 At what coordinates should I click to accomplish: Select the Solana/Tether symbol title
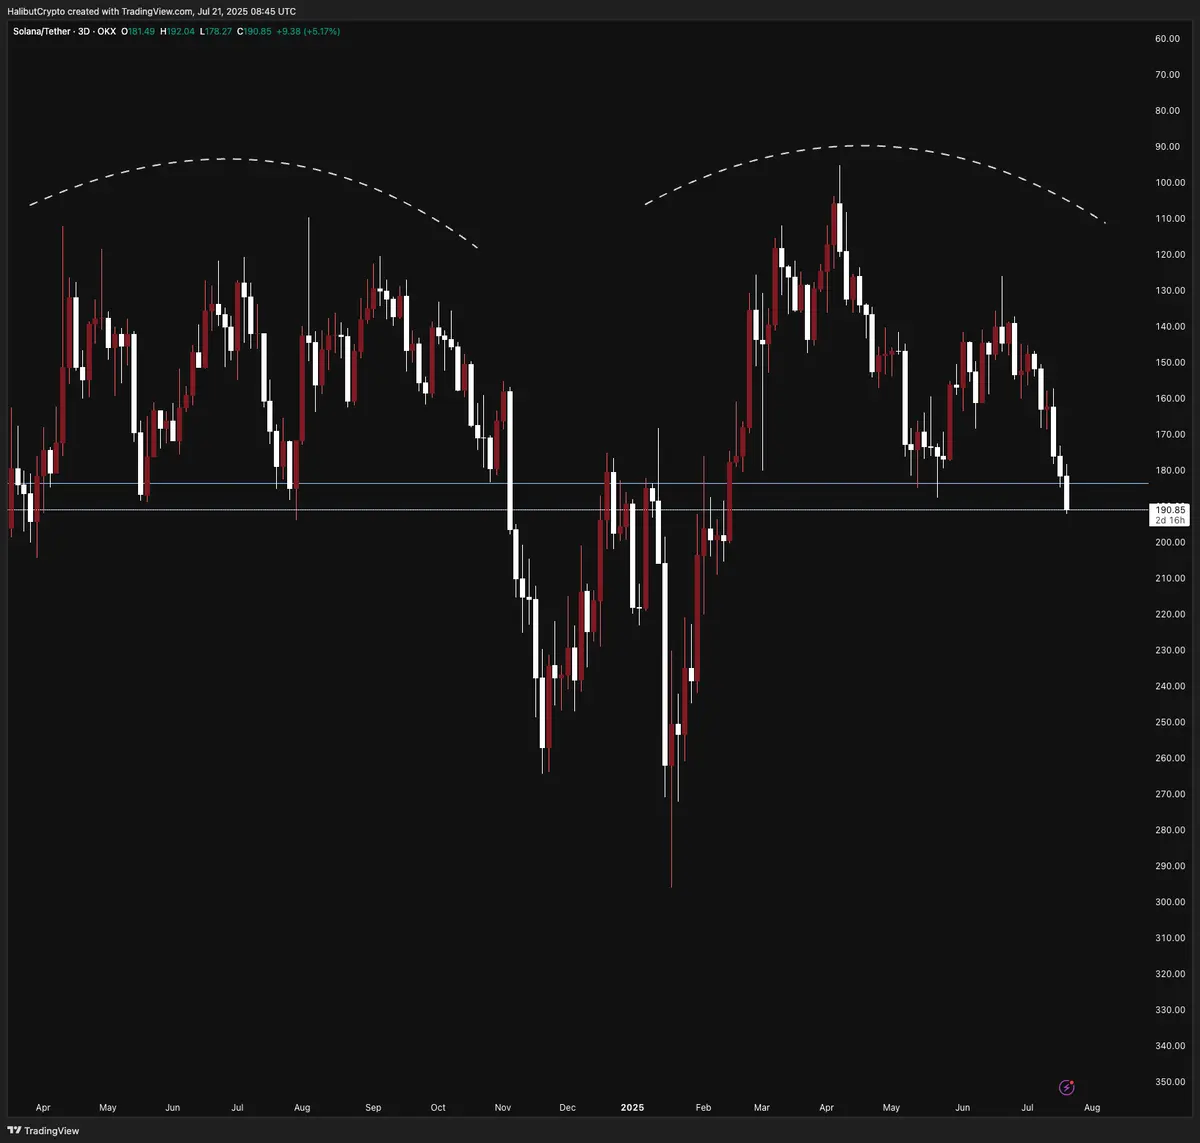(x=41, y=32)
